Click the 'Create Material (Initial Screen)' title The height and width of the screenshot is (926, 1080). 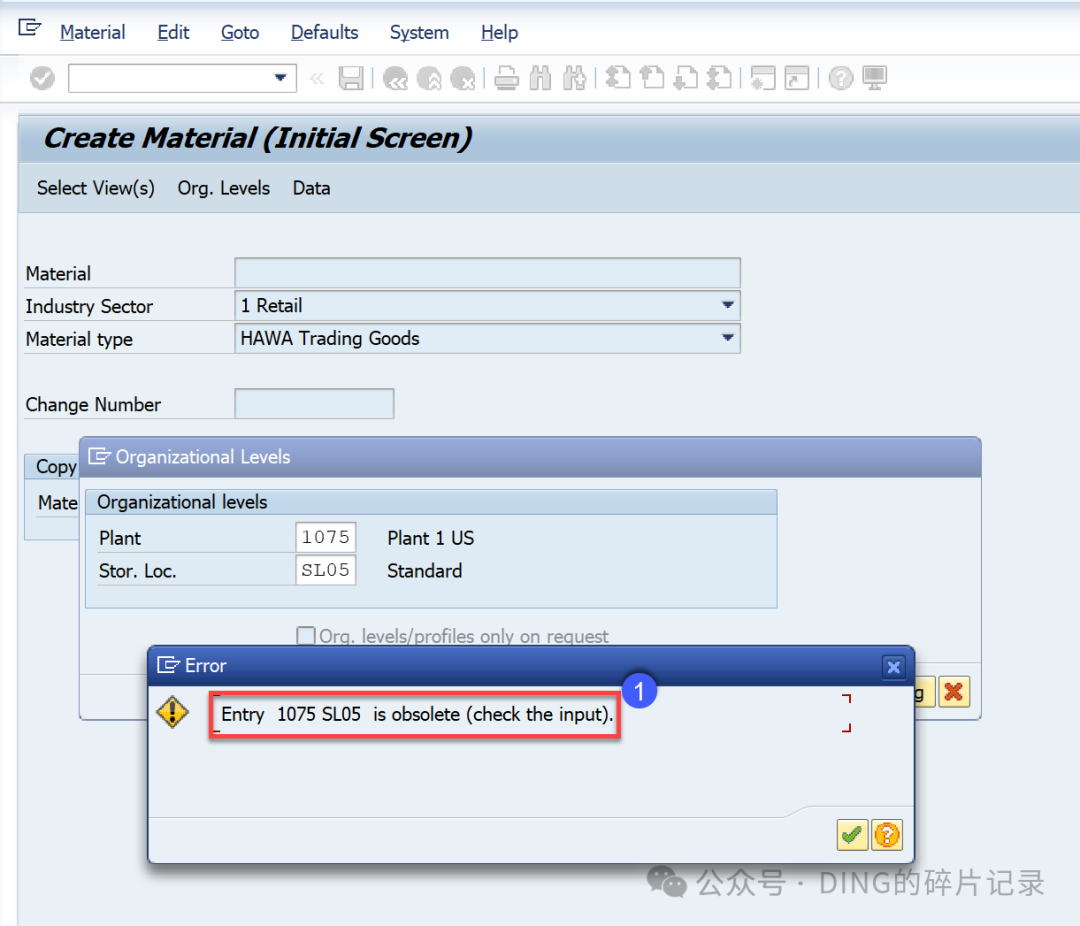(x=258, y=138)
